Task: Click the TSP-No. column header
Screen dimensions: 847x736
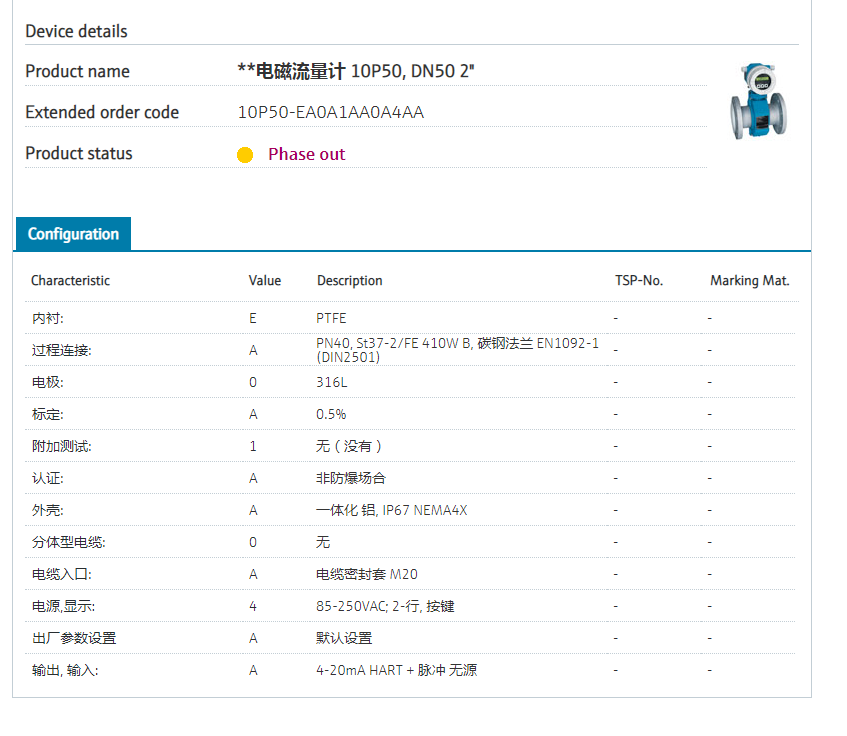Action: pyautogui.click(x=638, y=281)
